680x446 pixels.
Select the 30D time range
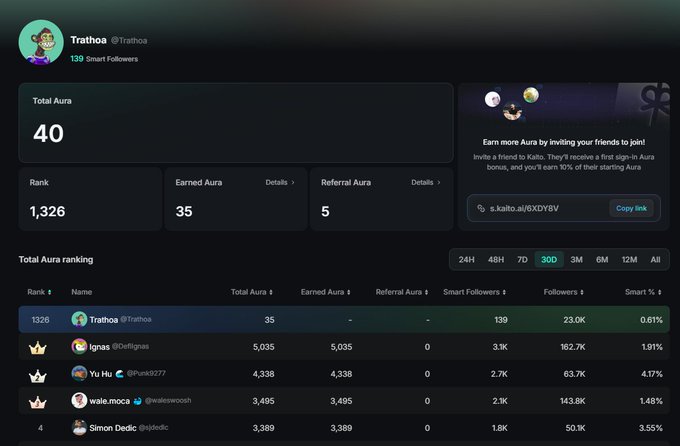tap(549, 259)
